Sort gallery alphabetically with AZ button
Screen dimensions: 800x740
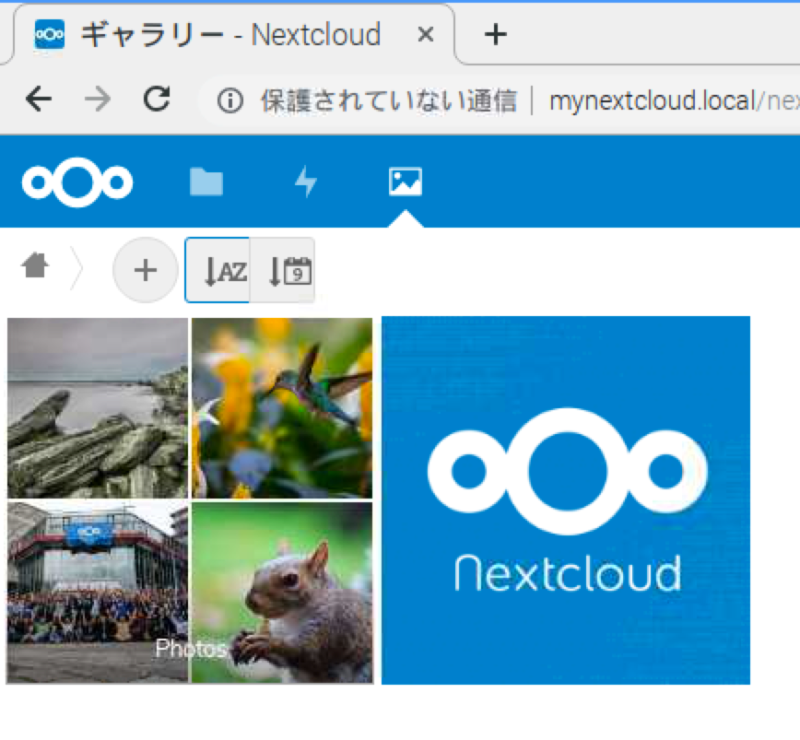218,270
